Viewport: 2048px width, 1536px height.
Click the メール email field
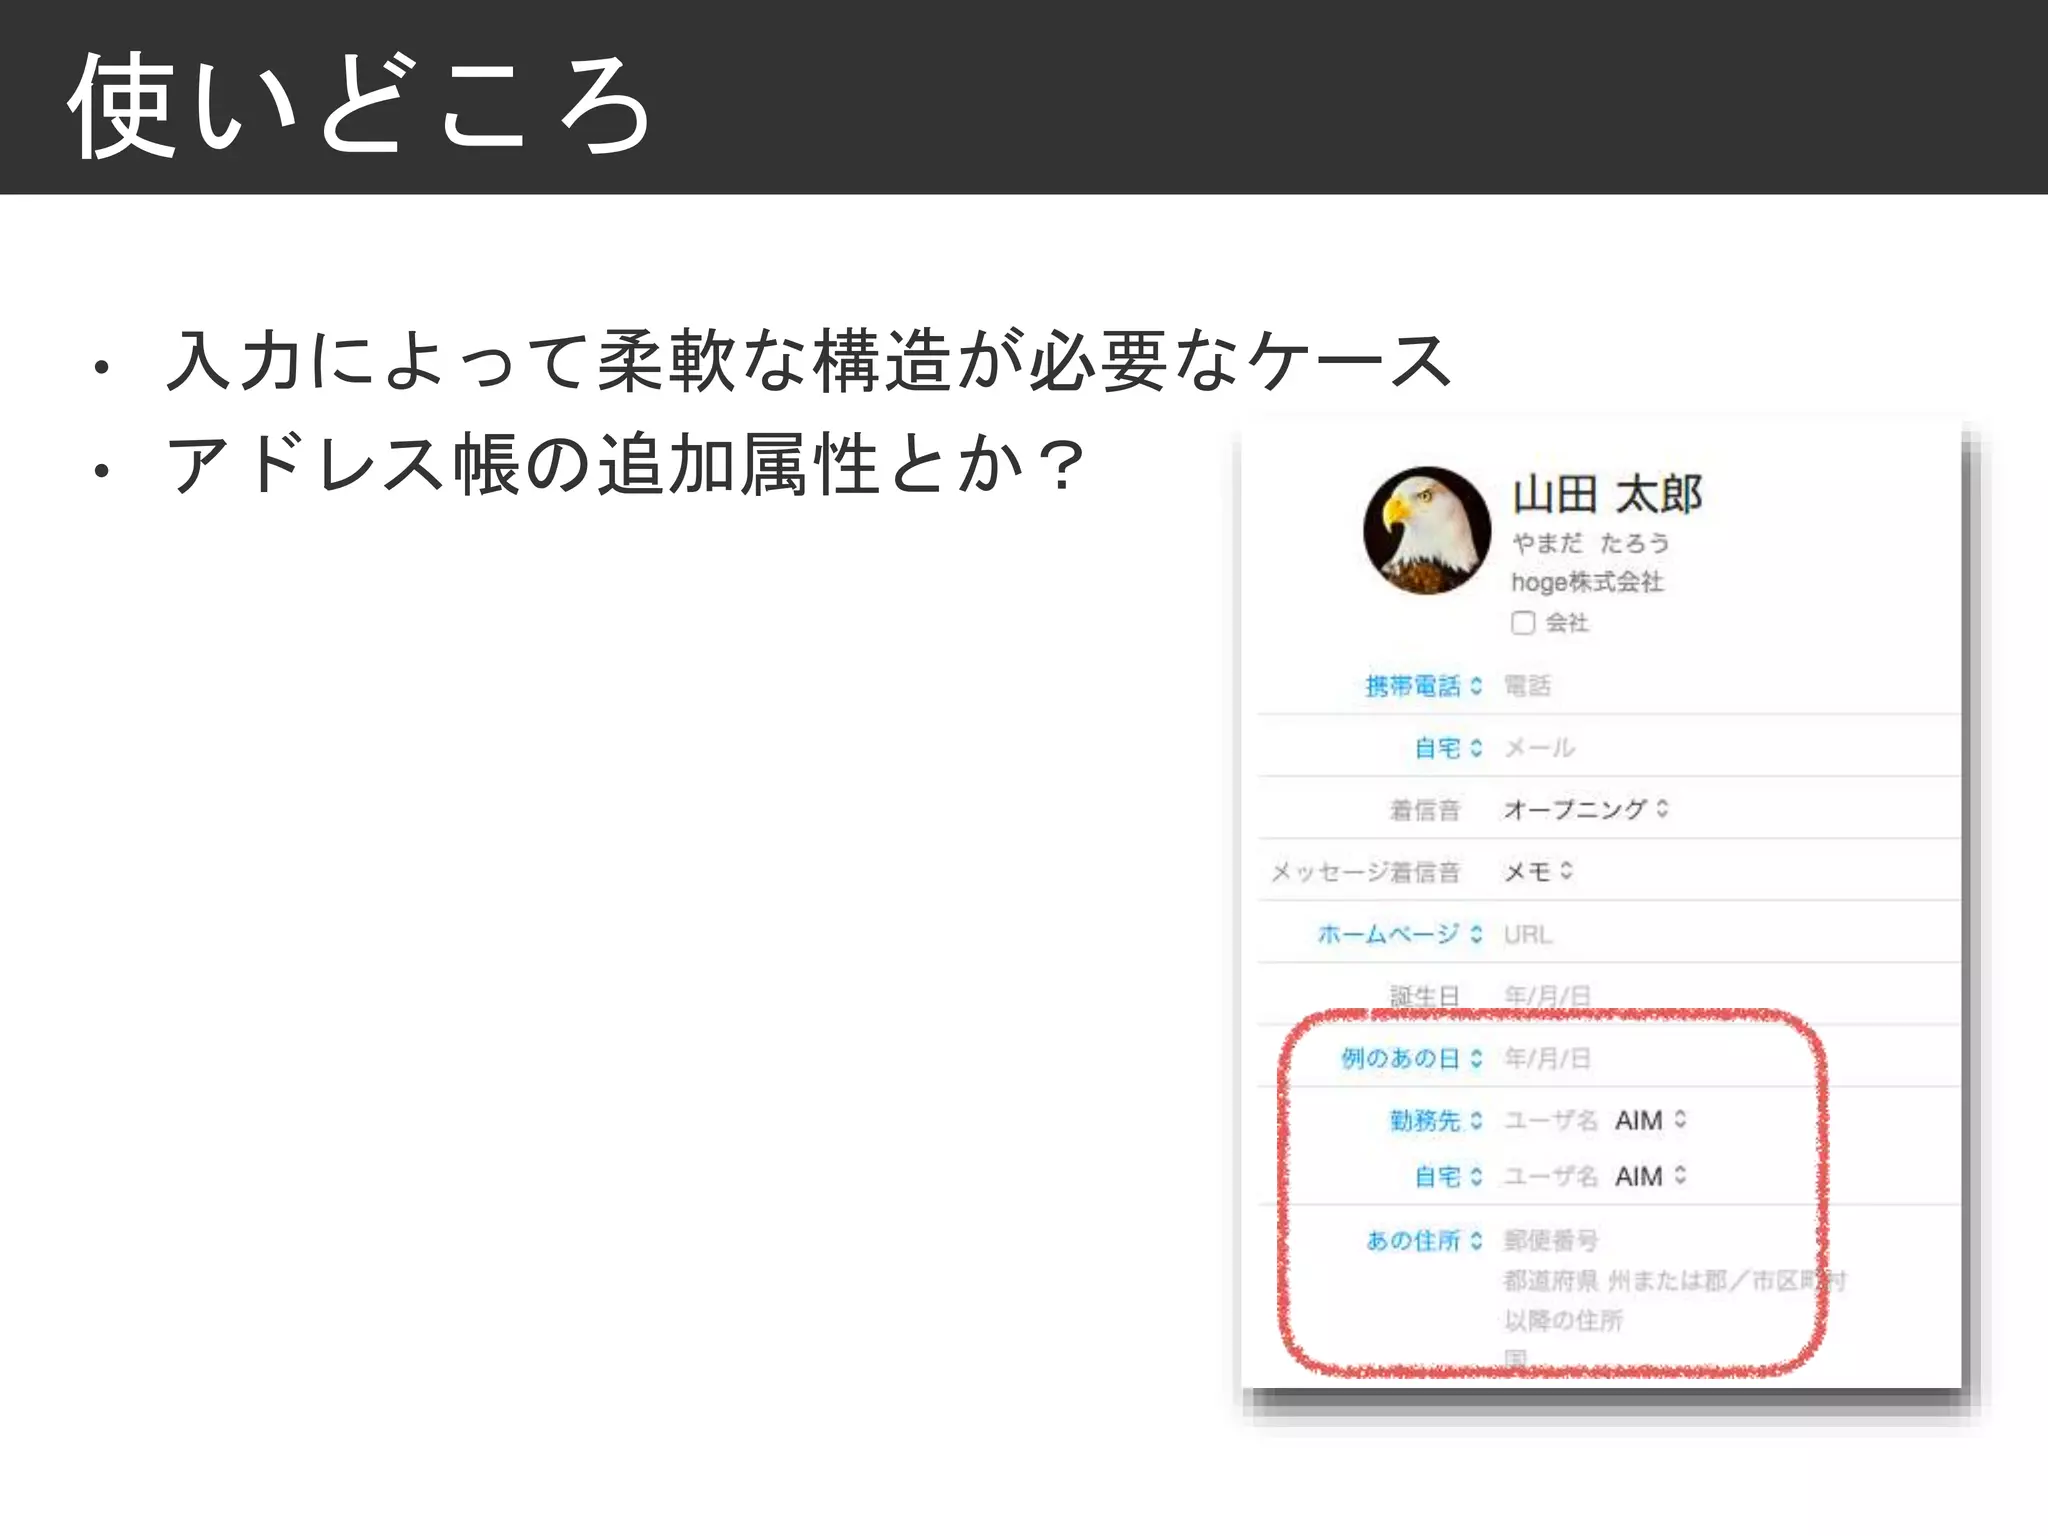[1540, 748]
